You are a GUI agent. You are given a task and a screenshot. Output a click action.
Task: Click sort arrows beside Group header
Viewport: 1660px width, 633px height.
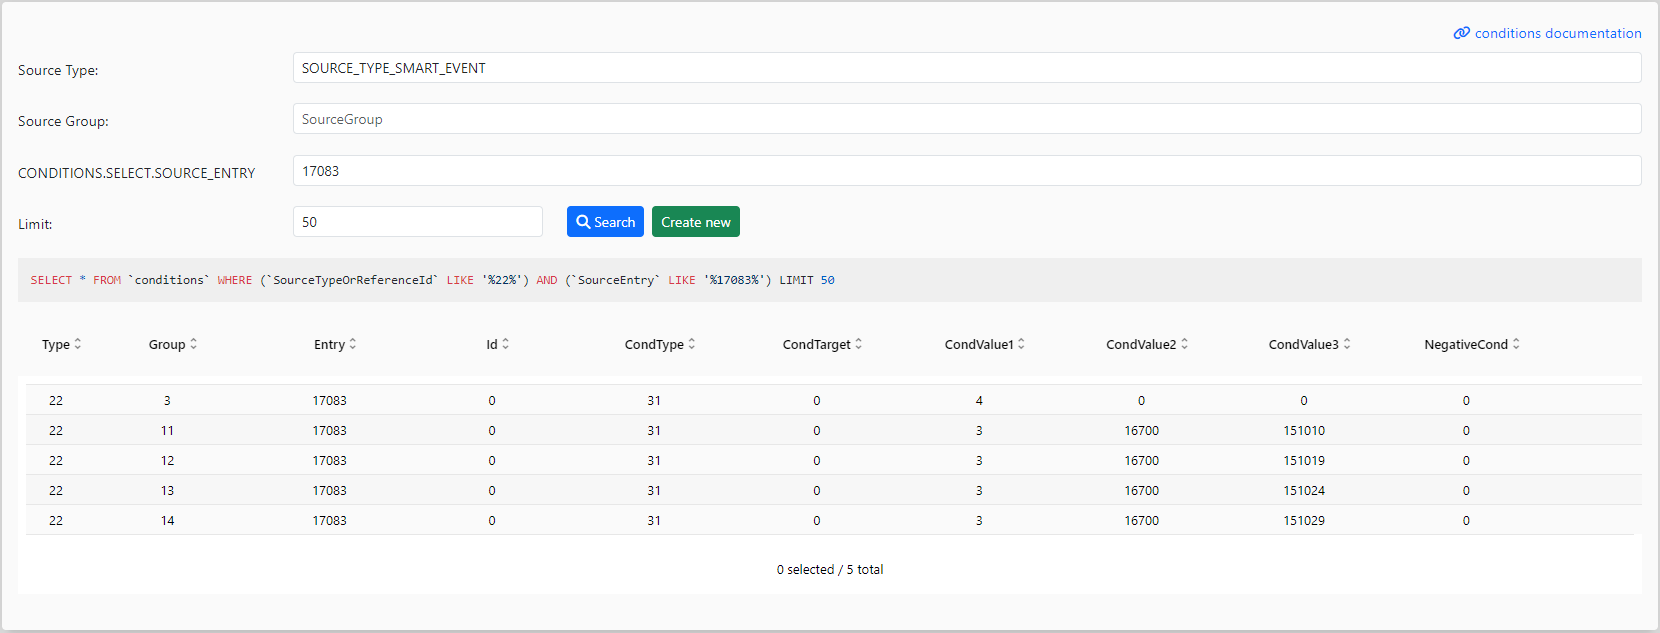(193, 344)
